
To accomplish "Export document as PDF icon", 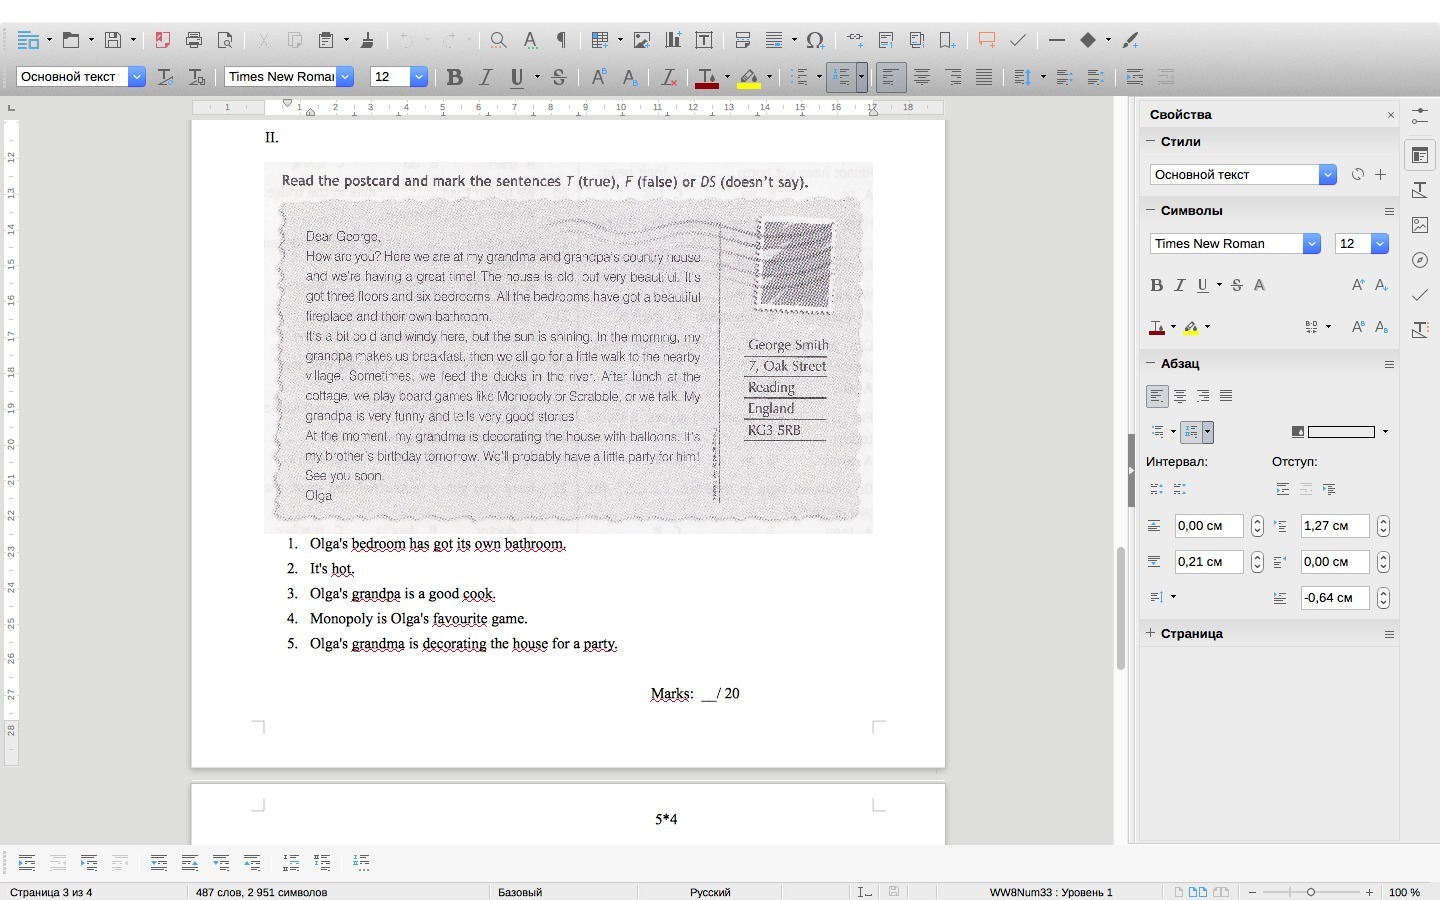I will pos(163,40).
